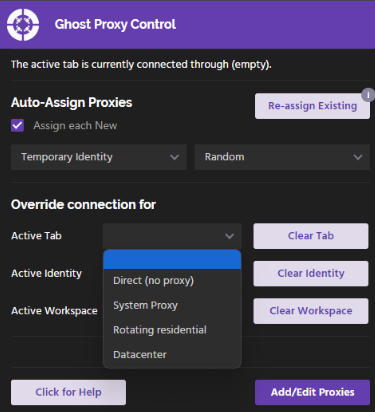The image size is (375, 412).
Task: Expand the Random selection dropdown
Action: (x=282, y=157)
